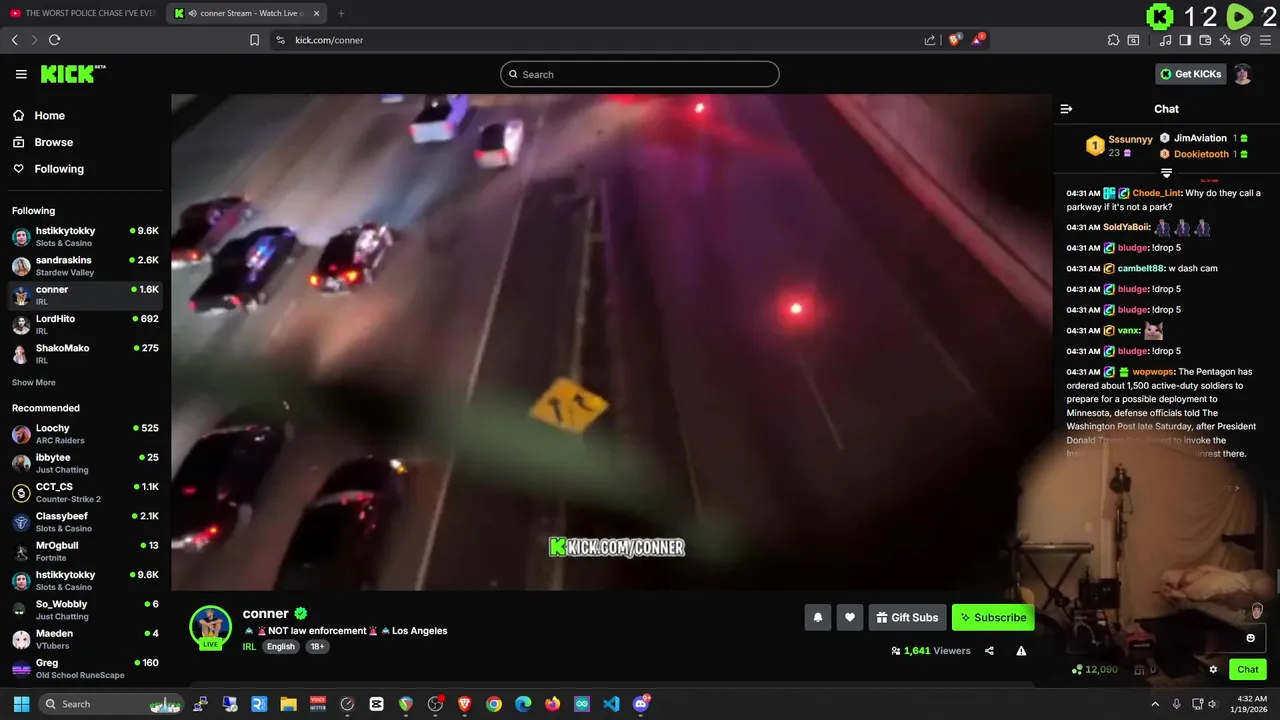Open Discord from taskbar
This screenshot has width=1280, height=720.
pyautogui.click(x=641, y=704)
